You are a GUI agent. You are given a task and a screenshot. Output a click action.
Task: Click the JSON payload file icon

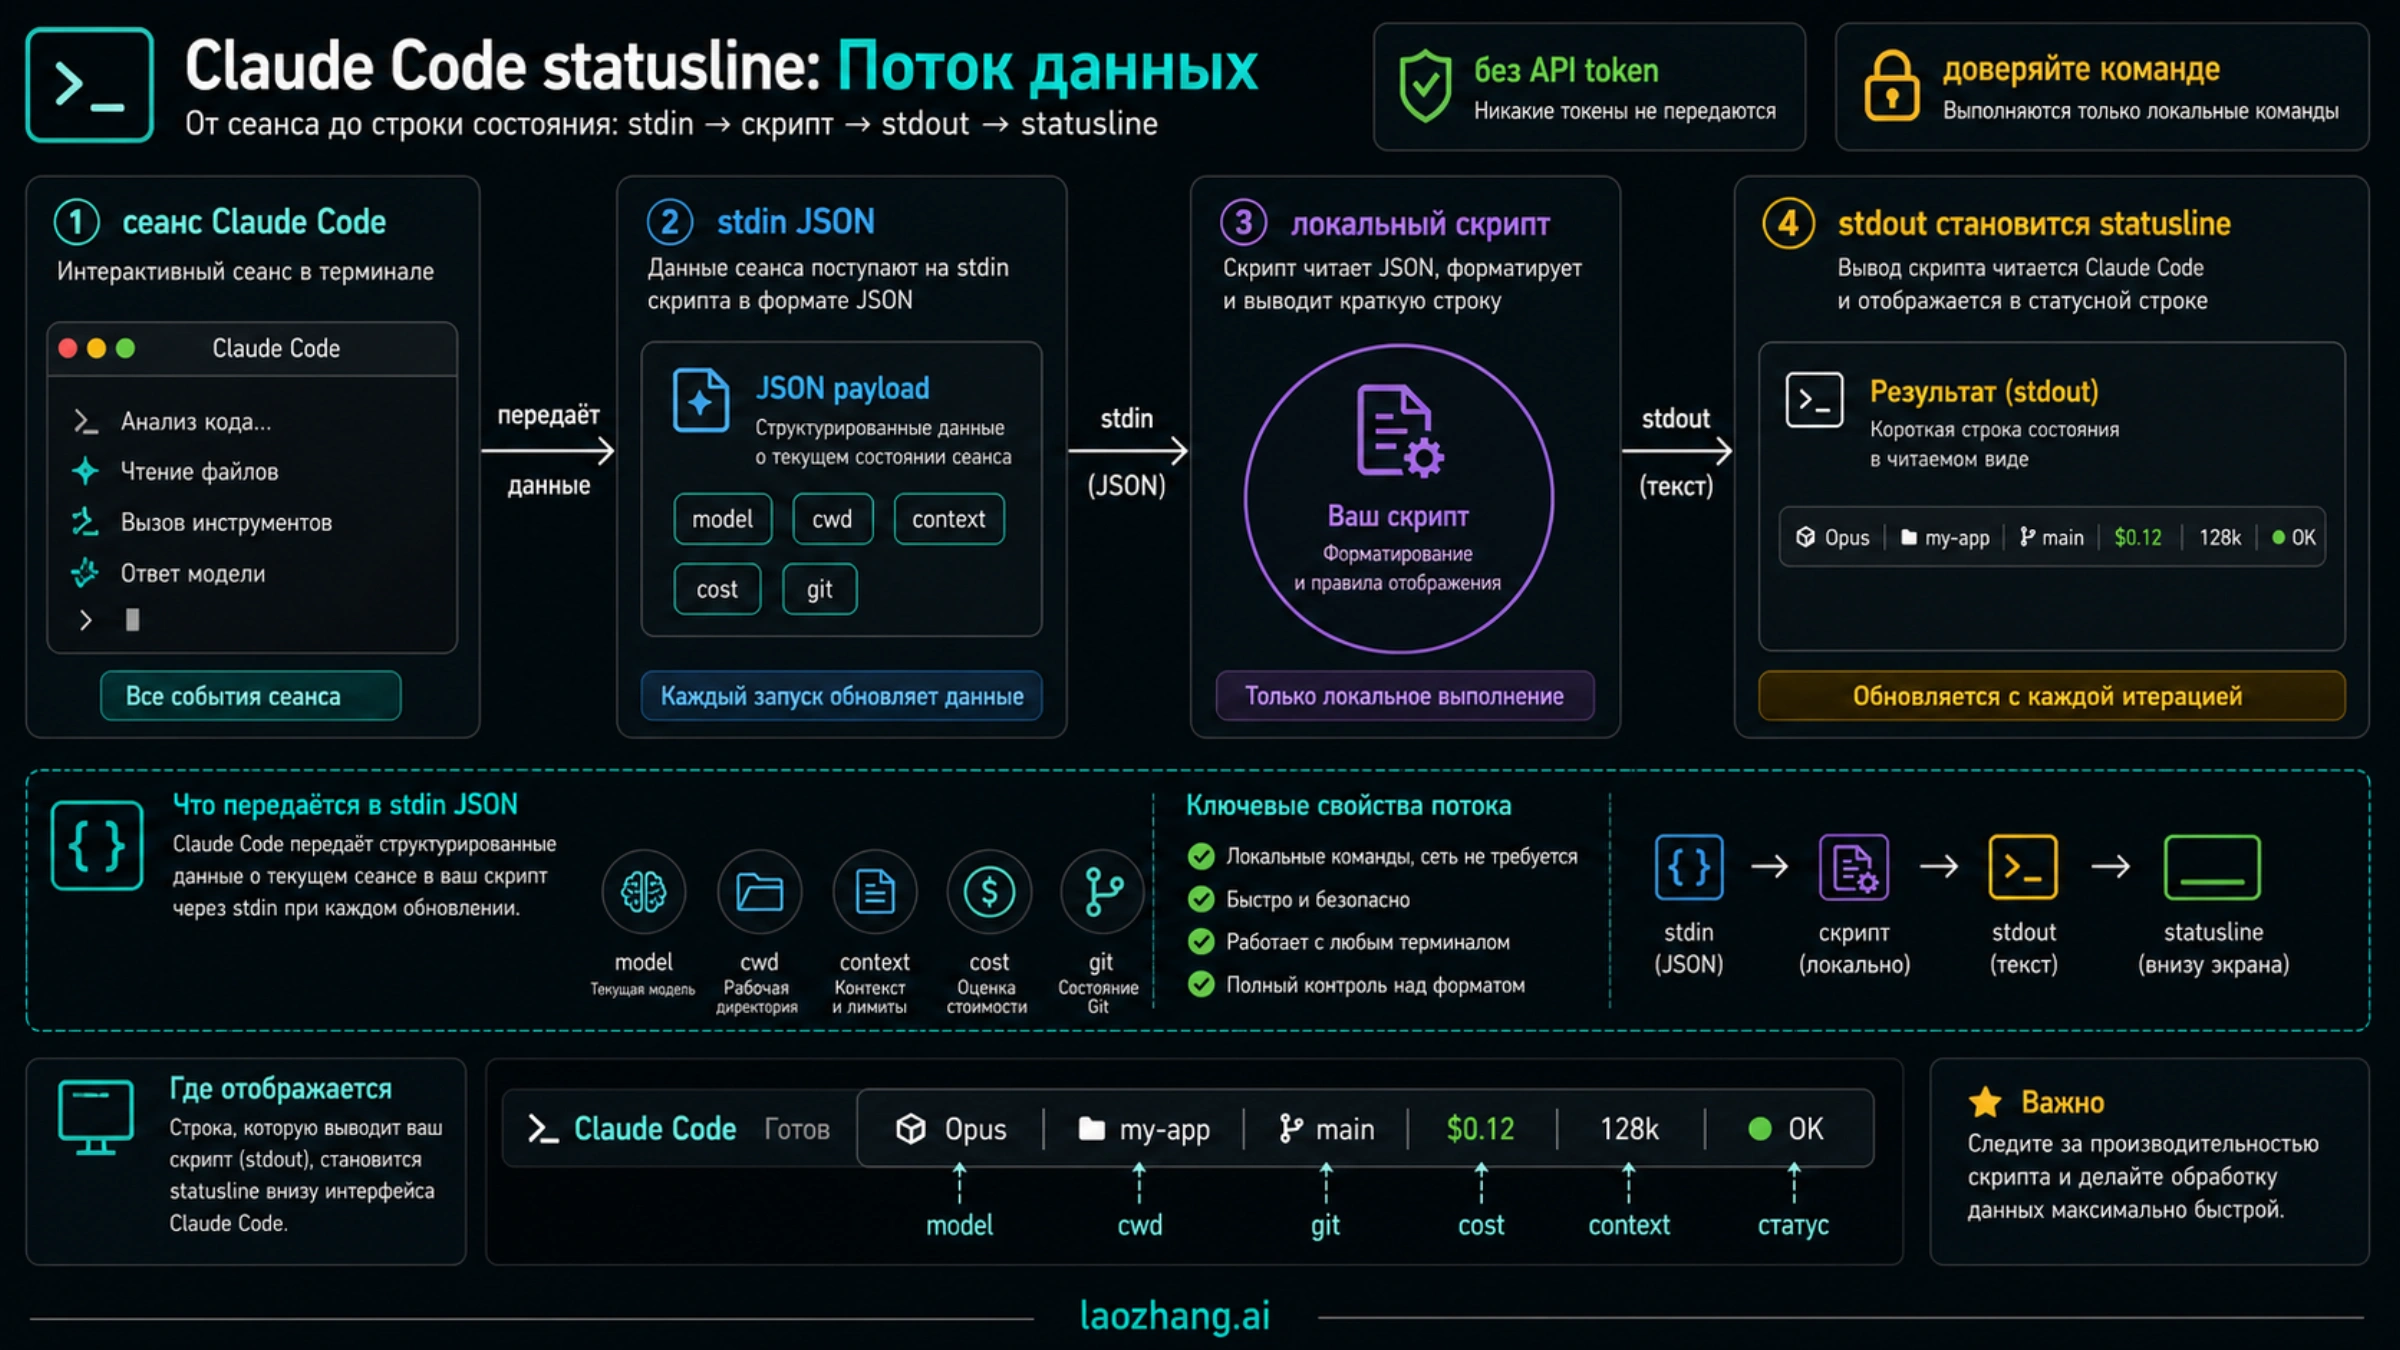point(700,401)
